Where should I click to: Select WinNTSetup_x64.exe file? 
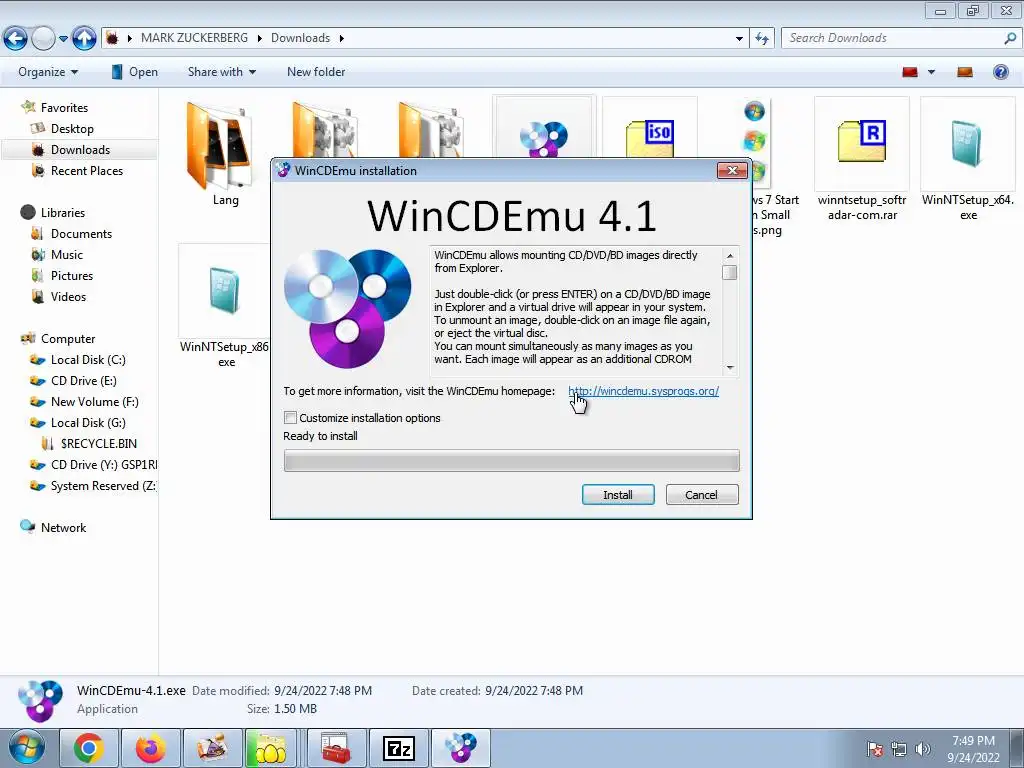point(968,160)
